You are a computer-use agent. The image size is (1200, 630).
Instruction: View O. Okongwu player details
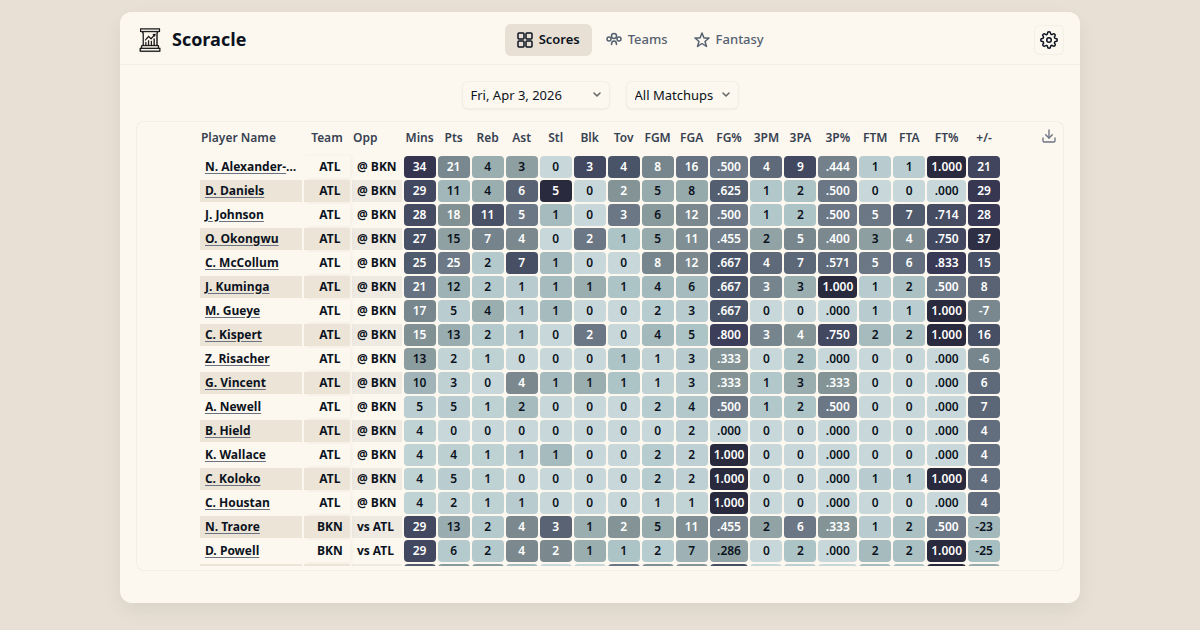(x=242, y=239)
